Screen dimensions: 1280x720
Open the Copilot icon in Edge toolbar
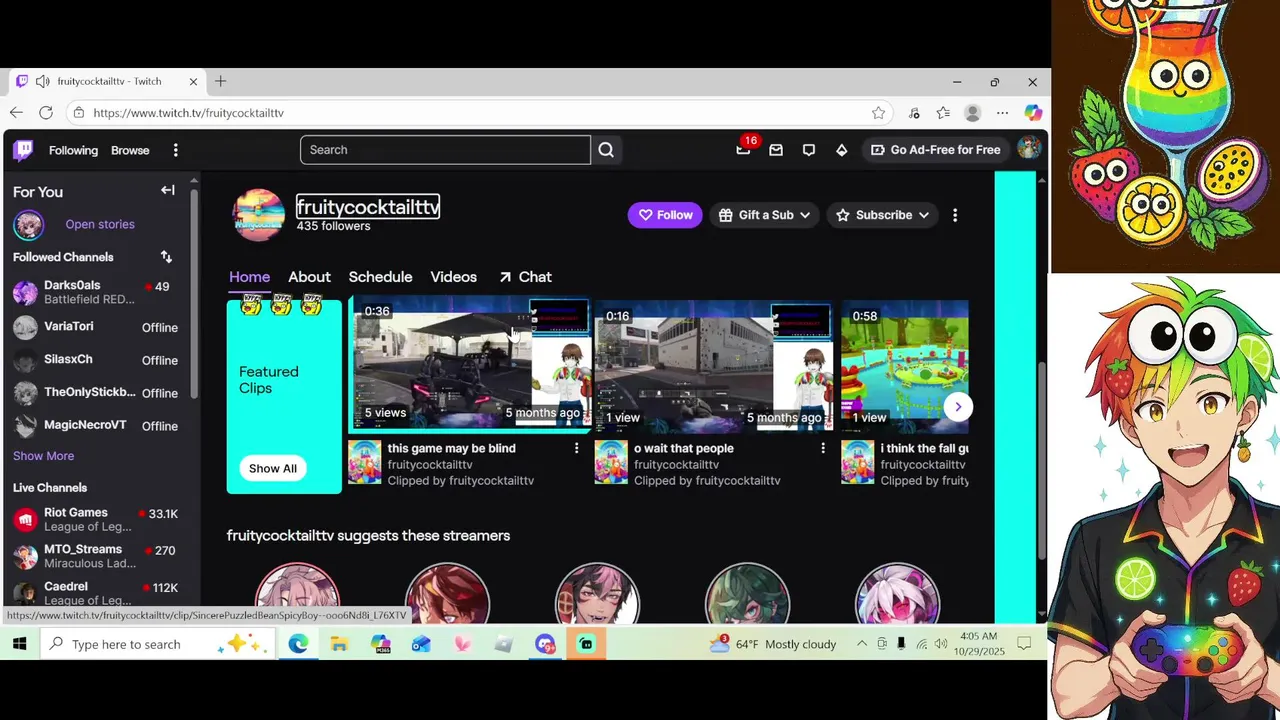pos(1033,113)
